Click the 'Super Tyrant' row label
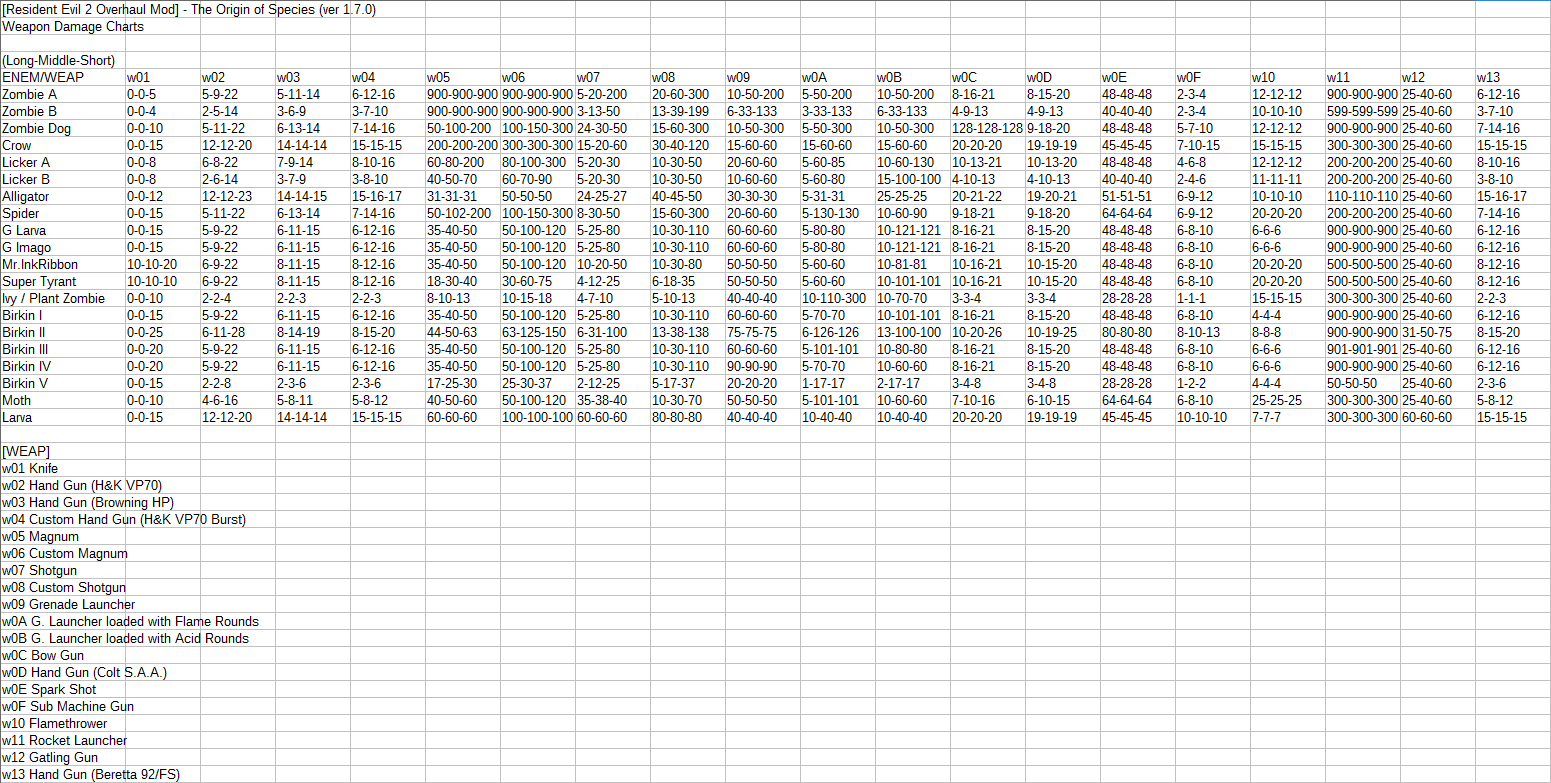The image size is (1551, 783). pos(63,281)
